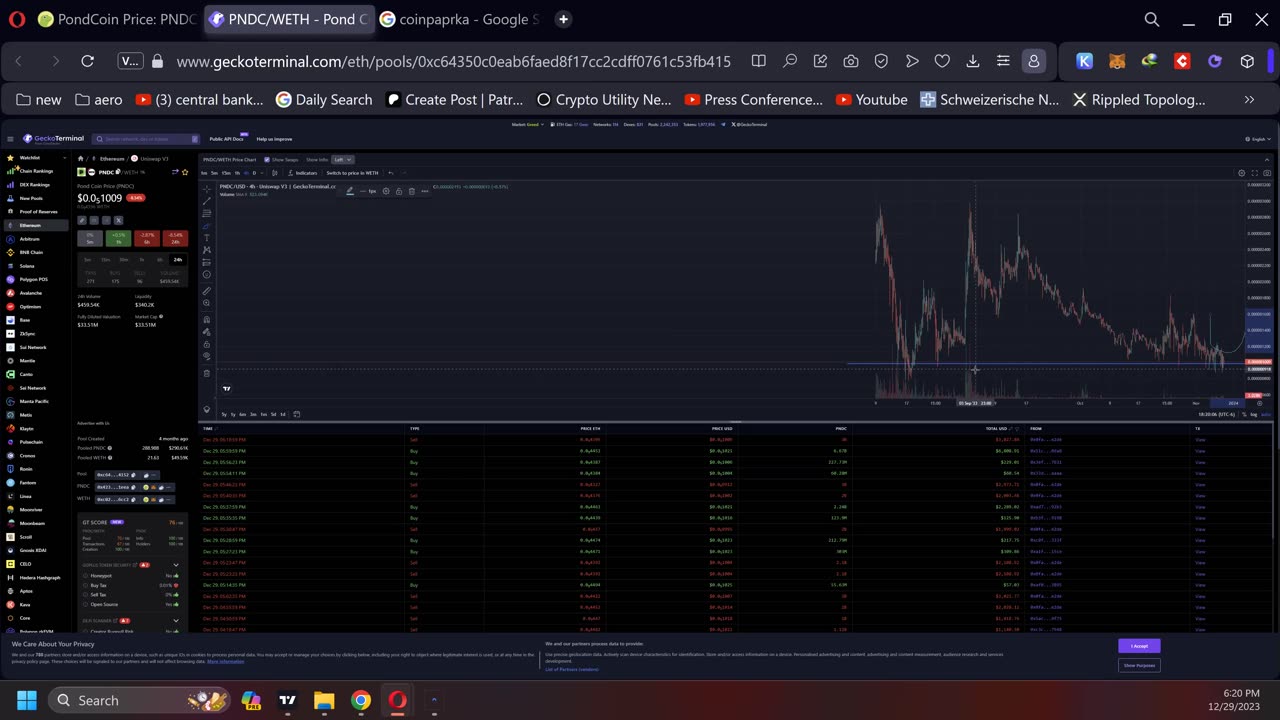Screen dimensions: 1280x720
Task: Select the chart zoom-in tool
Action: pos(207,303)
